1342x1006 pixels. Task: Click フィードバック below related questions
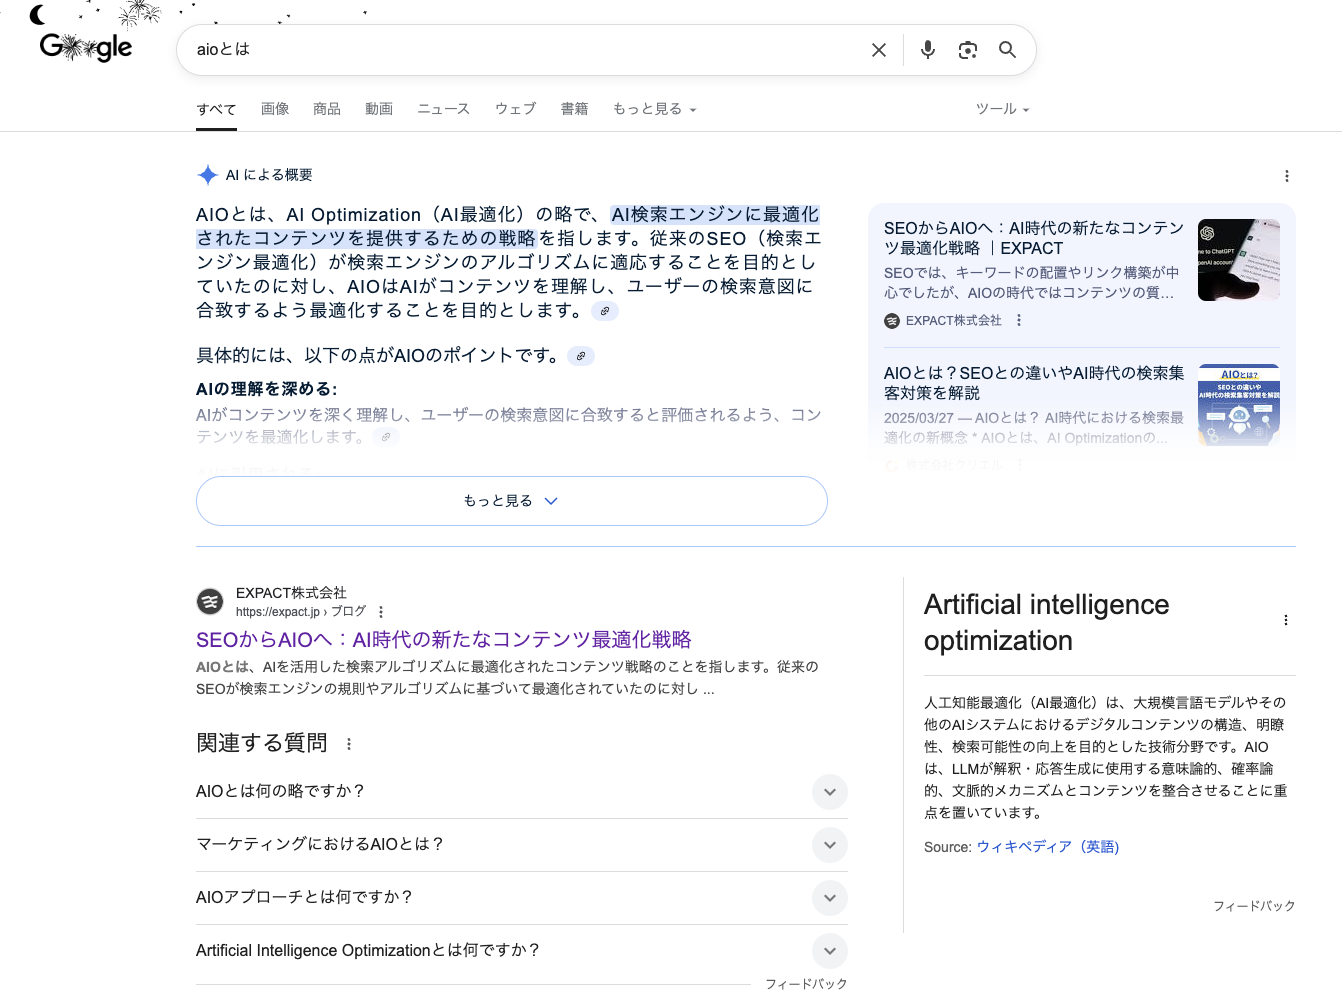[806, 985]
